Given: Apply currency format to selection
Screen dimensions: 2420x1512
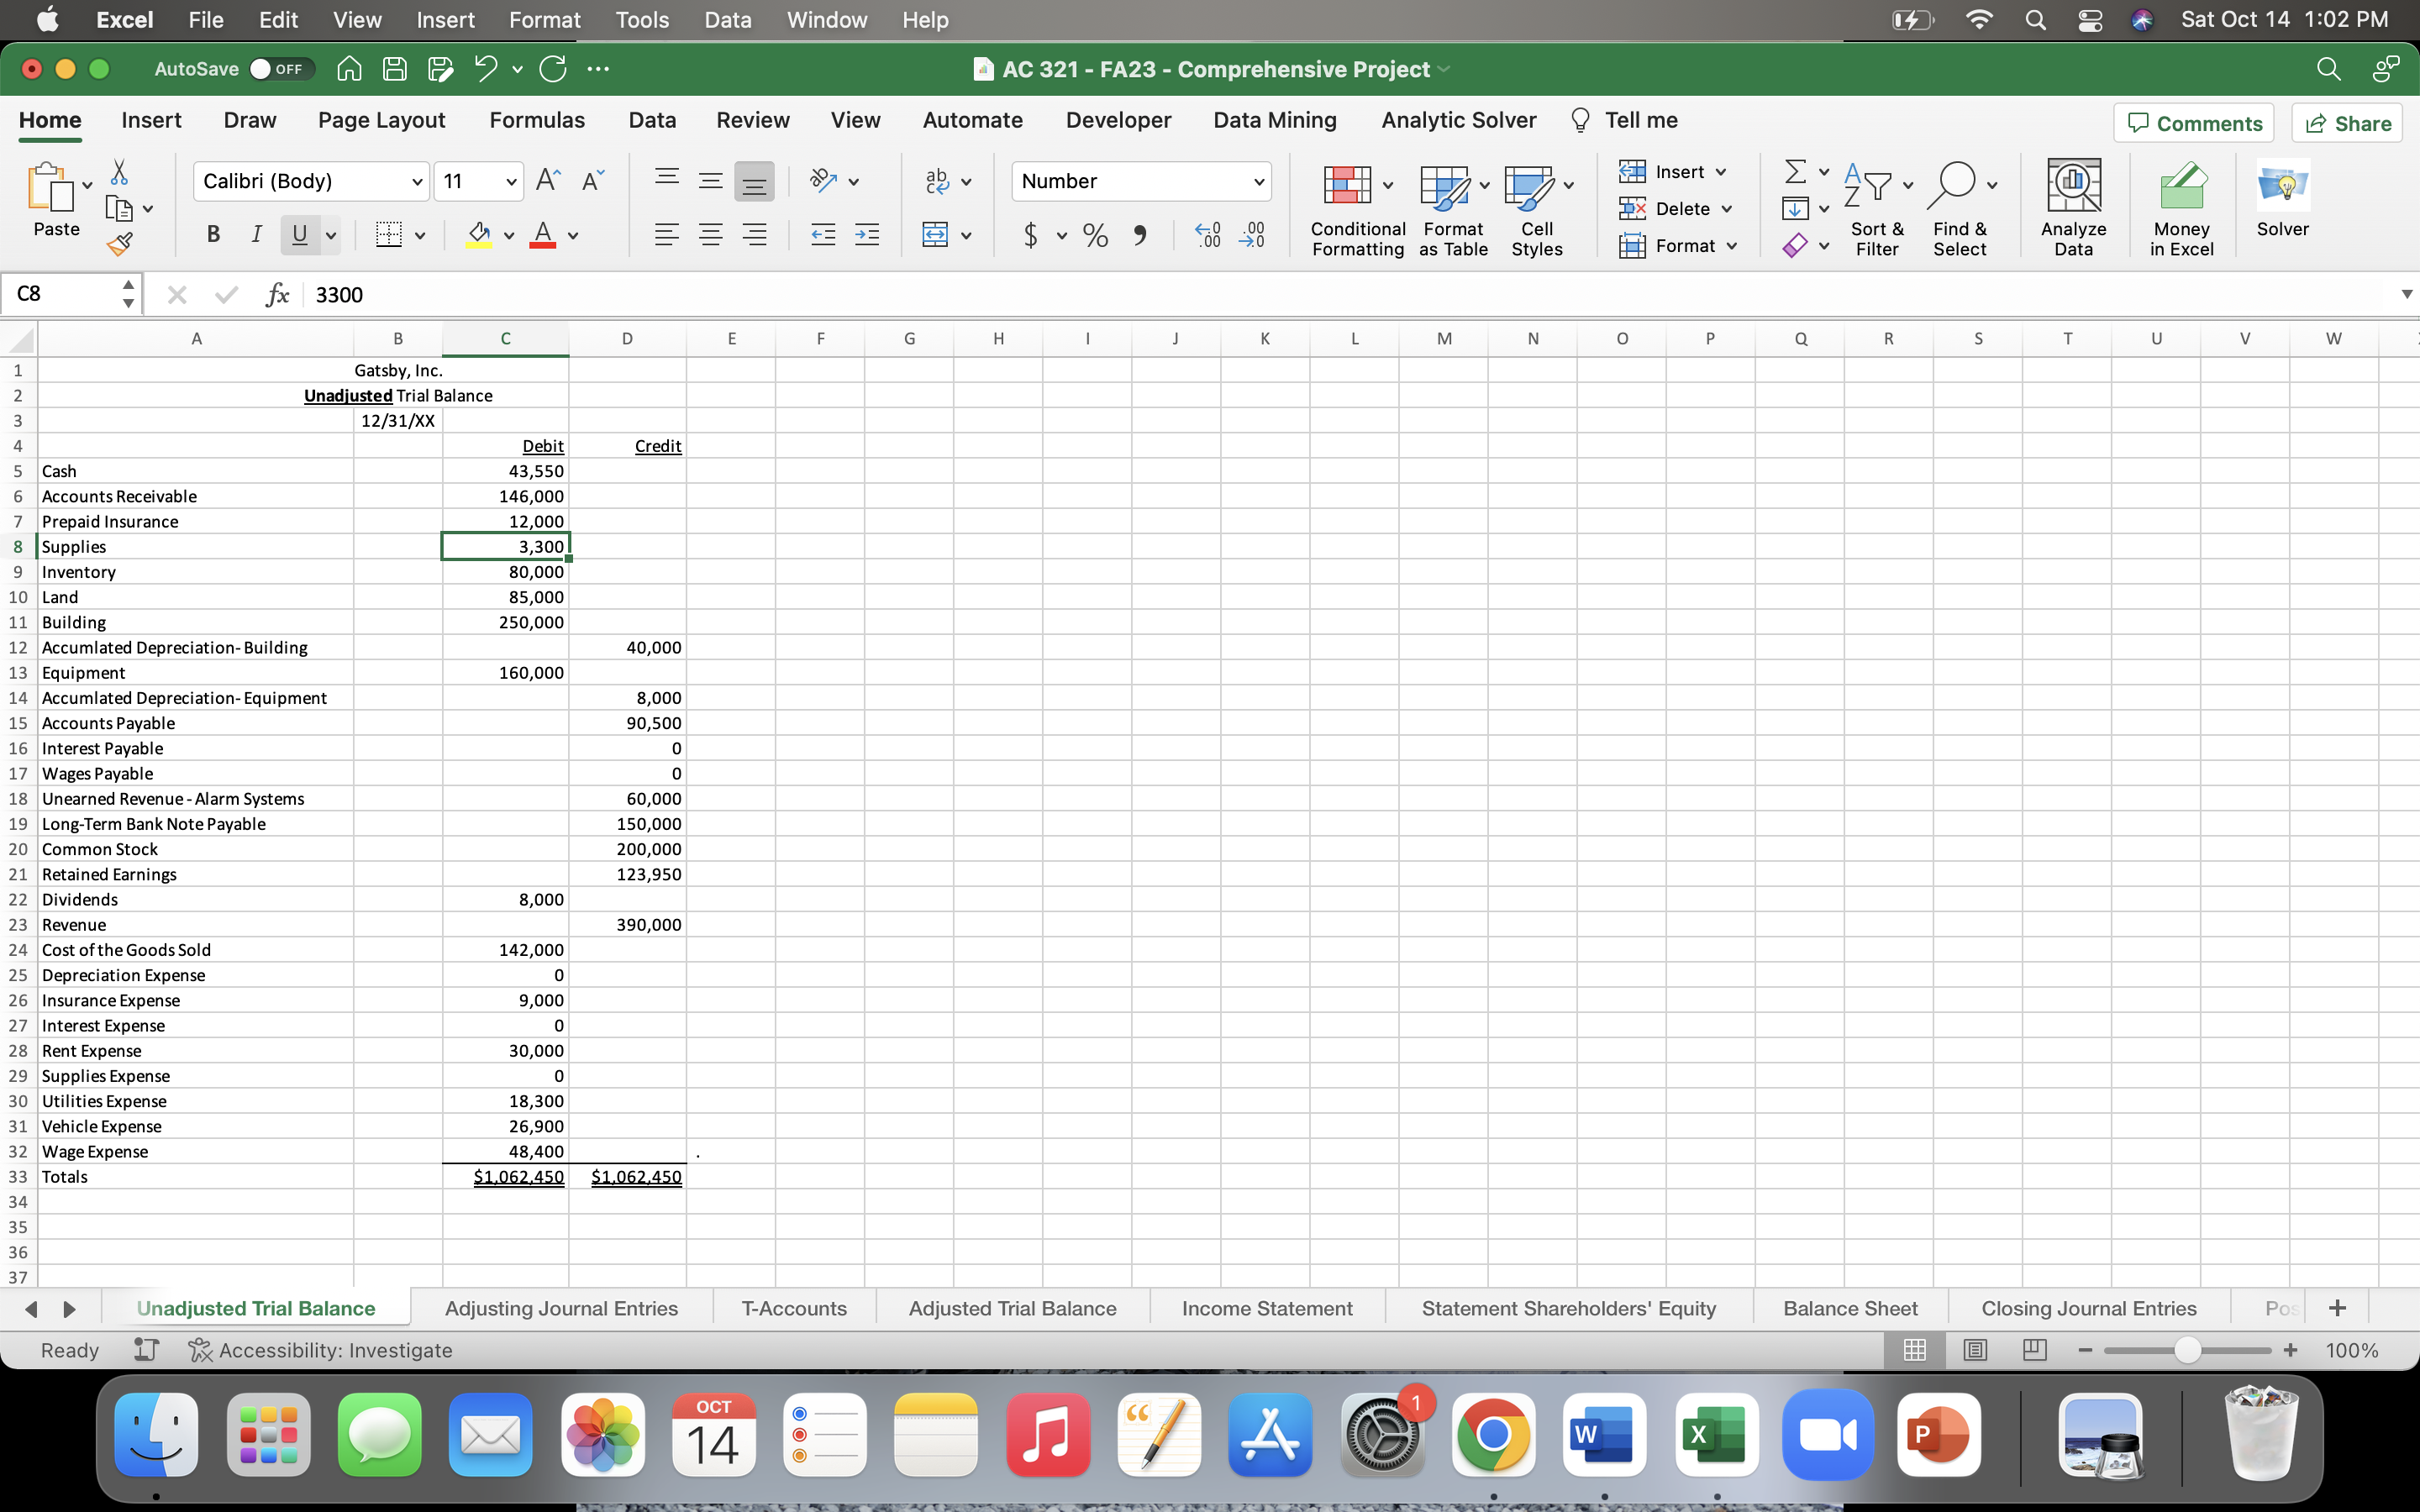Looking at the screenshot, I should coord(1030,235).
